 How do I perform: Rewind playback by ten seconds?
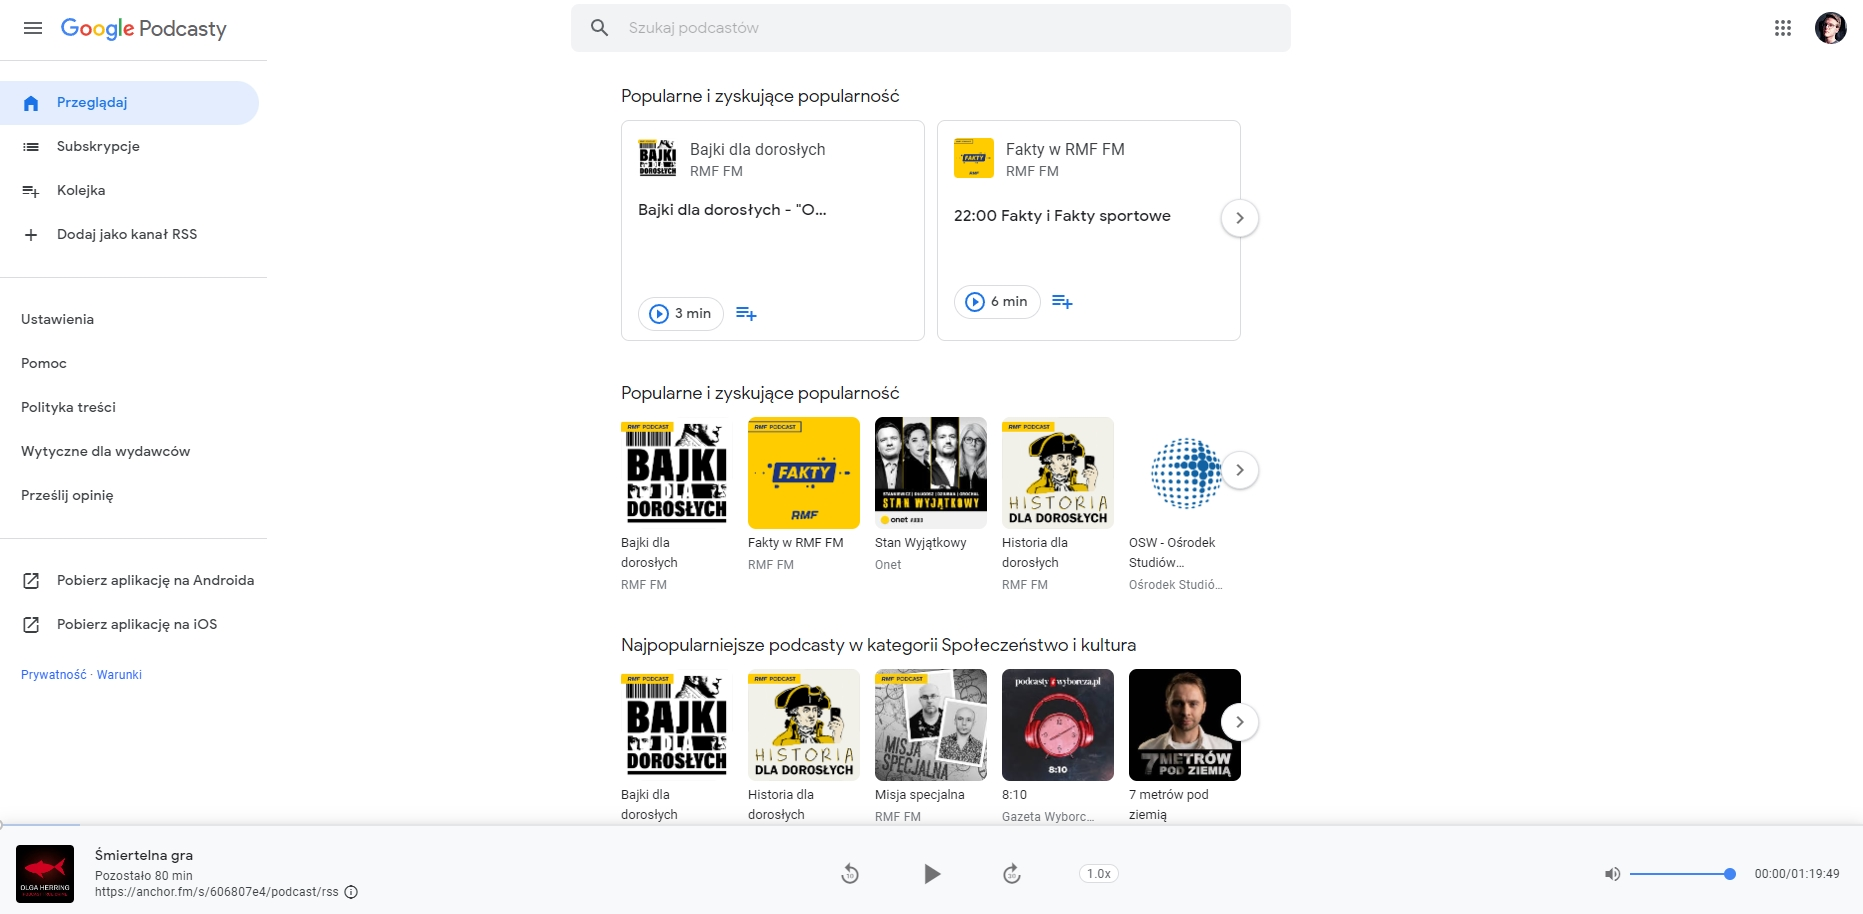point(850,874)
